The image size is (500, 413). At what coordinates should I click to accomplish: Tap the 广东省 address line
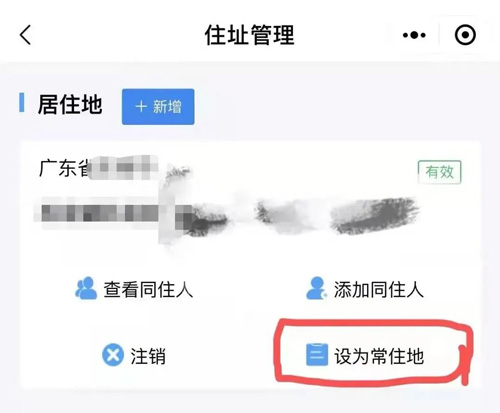(x=98, y=168)
